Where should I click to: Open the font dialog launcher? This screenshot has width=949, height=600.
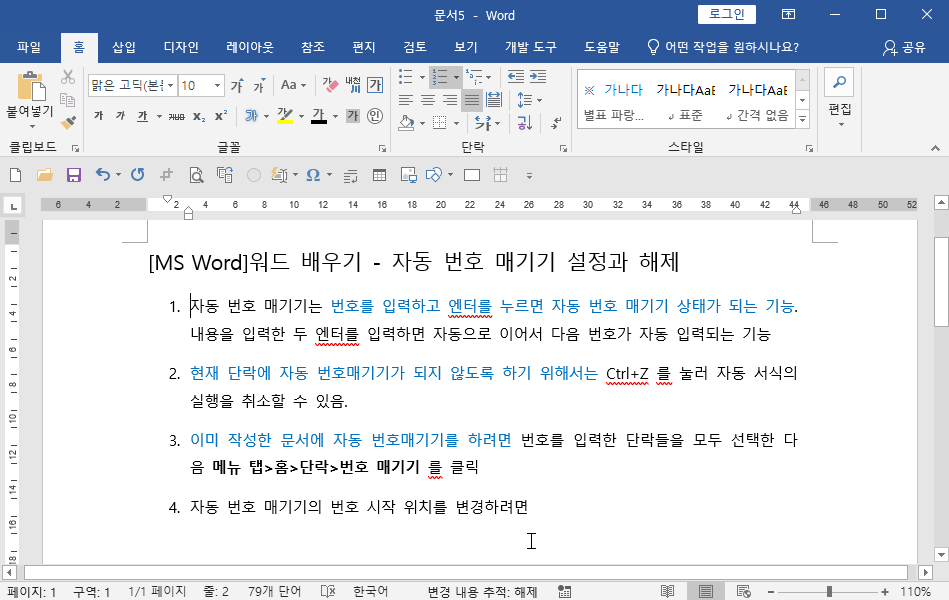click(383, 148)
